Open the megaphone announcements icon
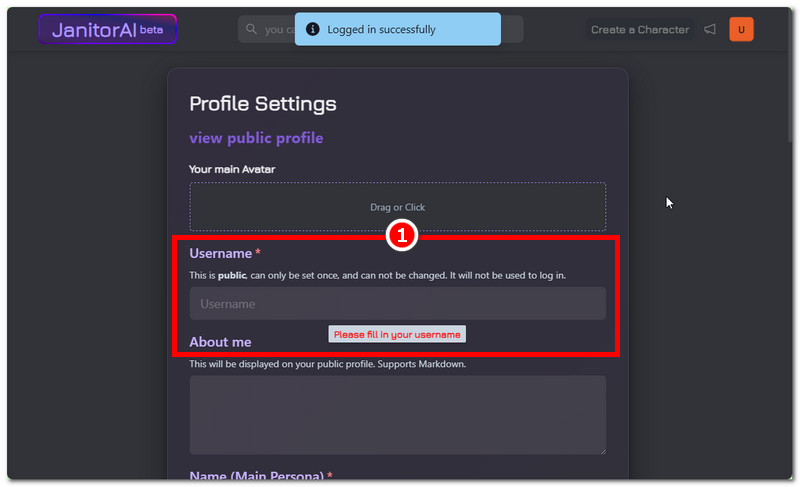The image size is (800, 487). point(710,30)
